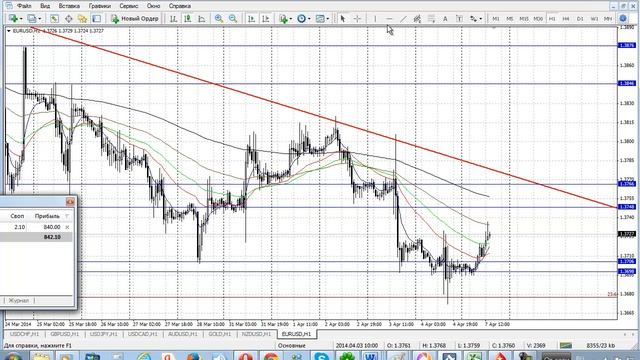This screenshot has width=640, height=360.
Task: Switch timeframe to M30
Action: (538, 19)
